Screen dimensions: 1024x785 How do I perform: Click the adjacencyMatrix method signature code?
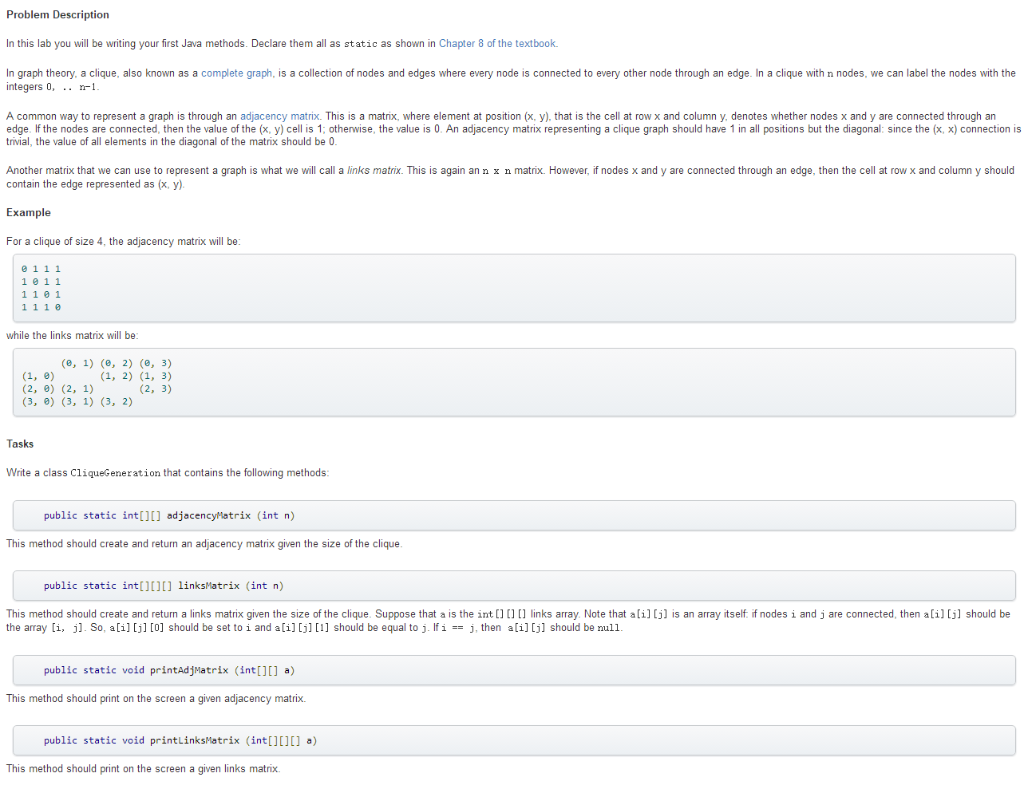click(169, 515)
